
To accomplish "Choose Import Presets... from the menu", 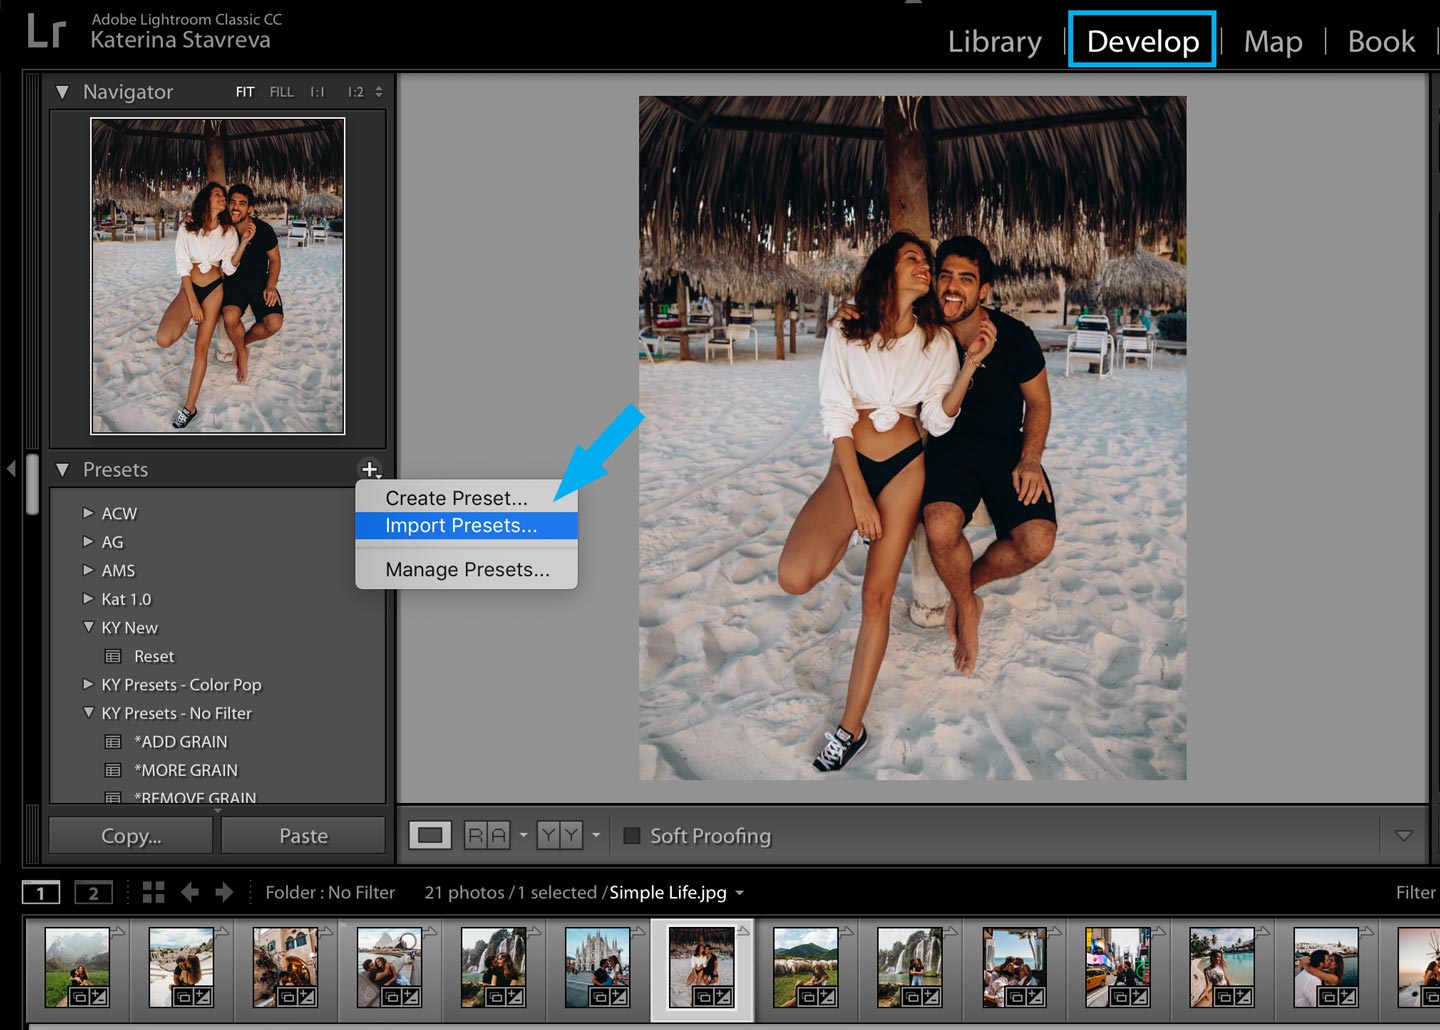I will coord(461,526).
